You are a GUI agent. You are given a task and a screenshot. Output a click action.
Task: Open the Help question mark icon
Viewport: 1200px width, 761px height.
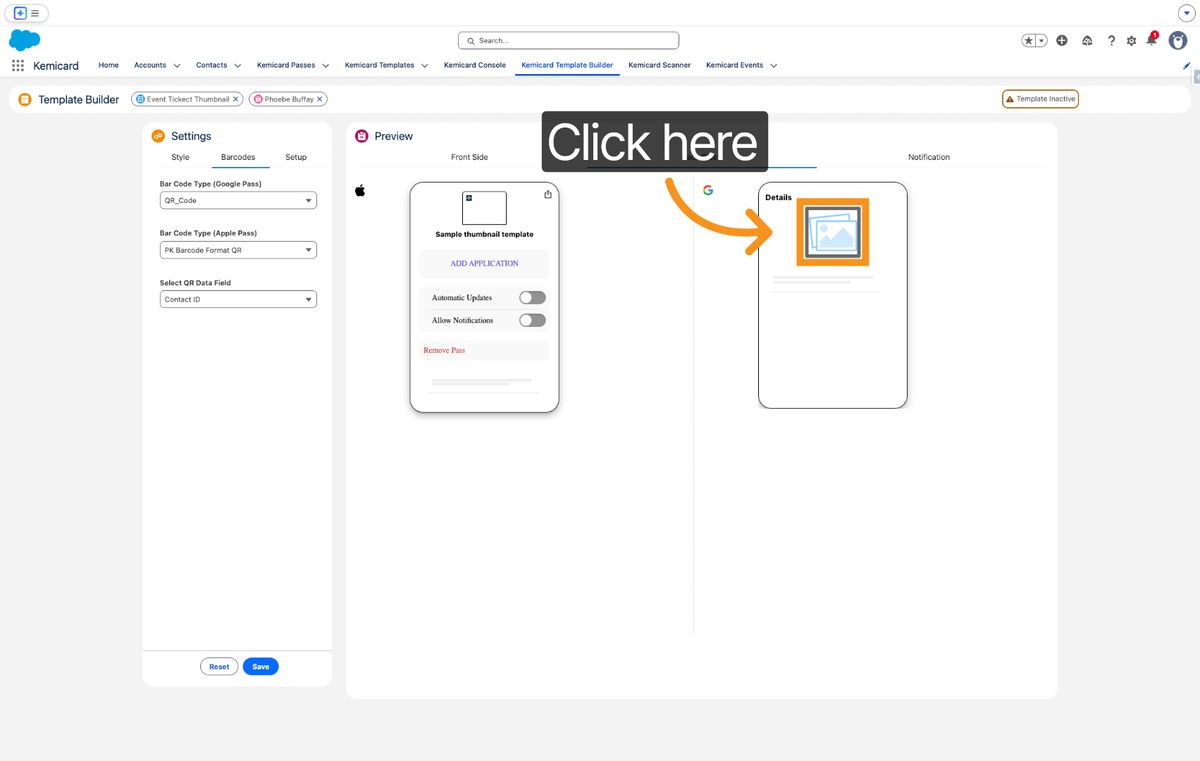pos(1111,40)
